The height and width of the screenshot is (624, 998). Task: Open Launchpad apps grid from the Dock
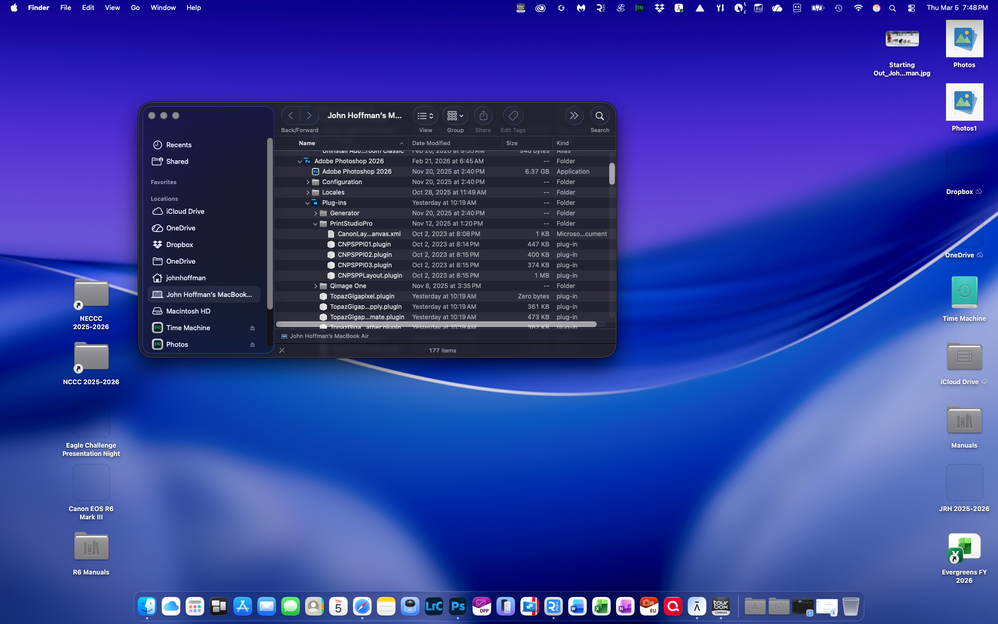tap(195, 606)
